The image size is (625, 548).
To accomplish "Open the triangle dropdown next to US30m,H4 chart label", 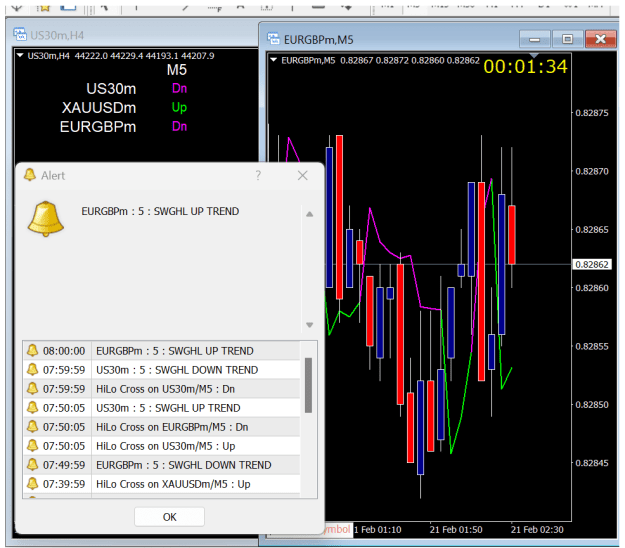I will 20,55.
